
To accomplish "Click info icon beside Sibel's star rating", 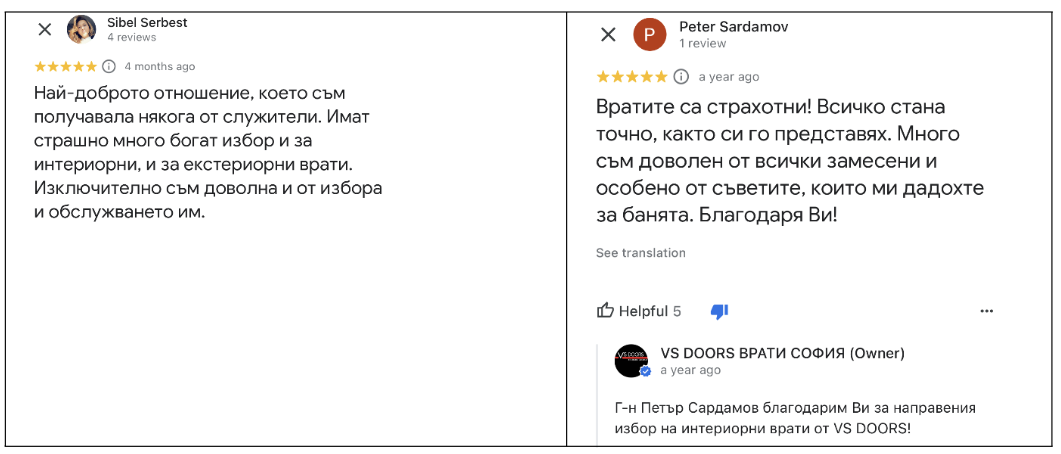I will point(109,67).
